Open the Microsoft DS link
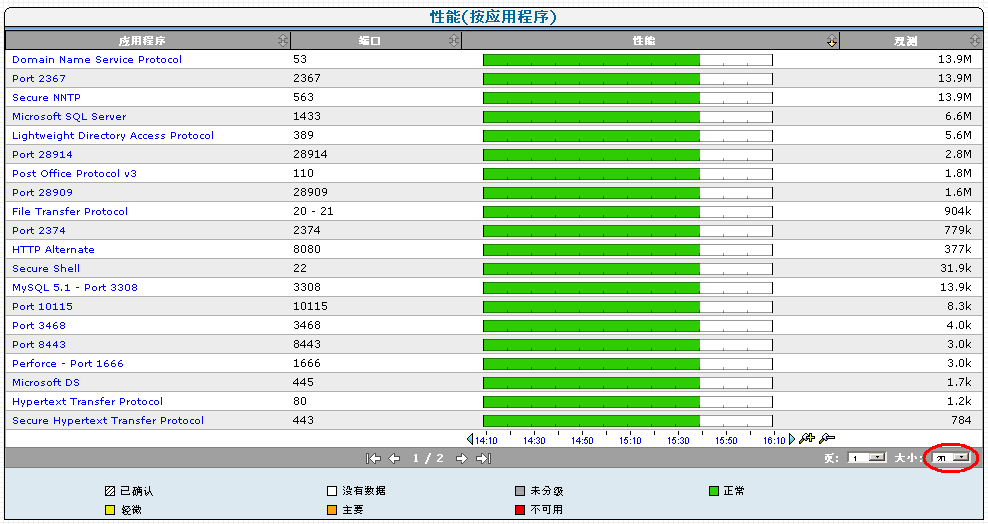 (46, 382)
